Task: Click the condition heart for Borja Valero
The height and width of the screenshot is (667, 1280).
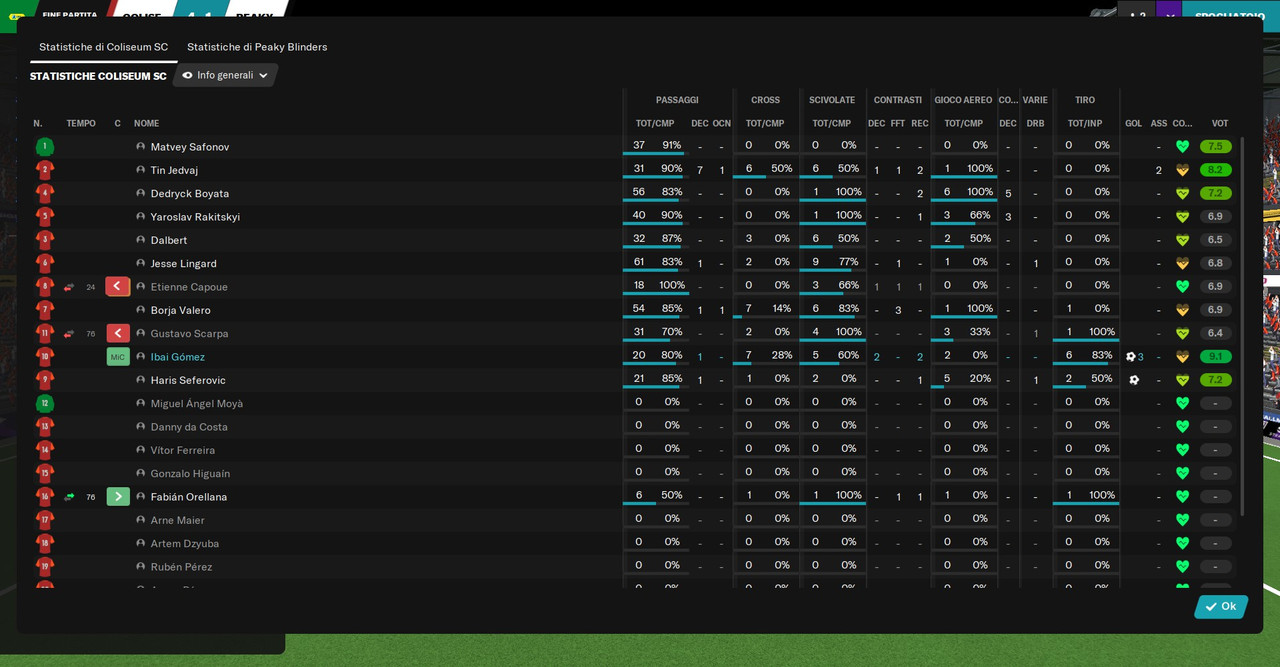Action: point(1182,310)
